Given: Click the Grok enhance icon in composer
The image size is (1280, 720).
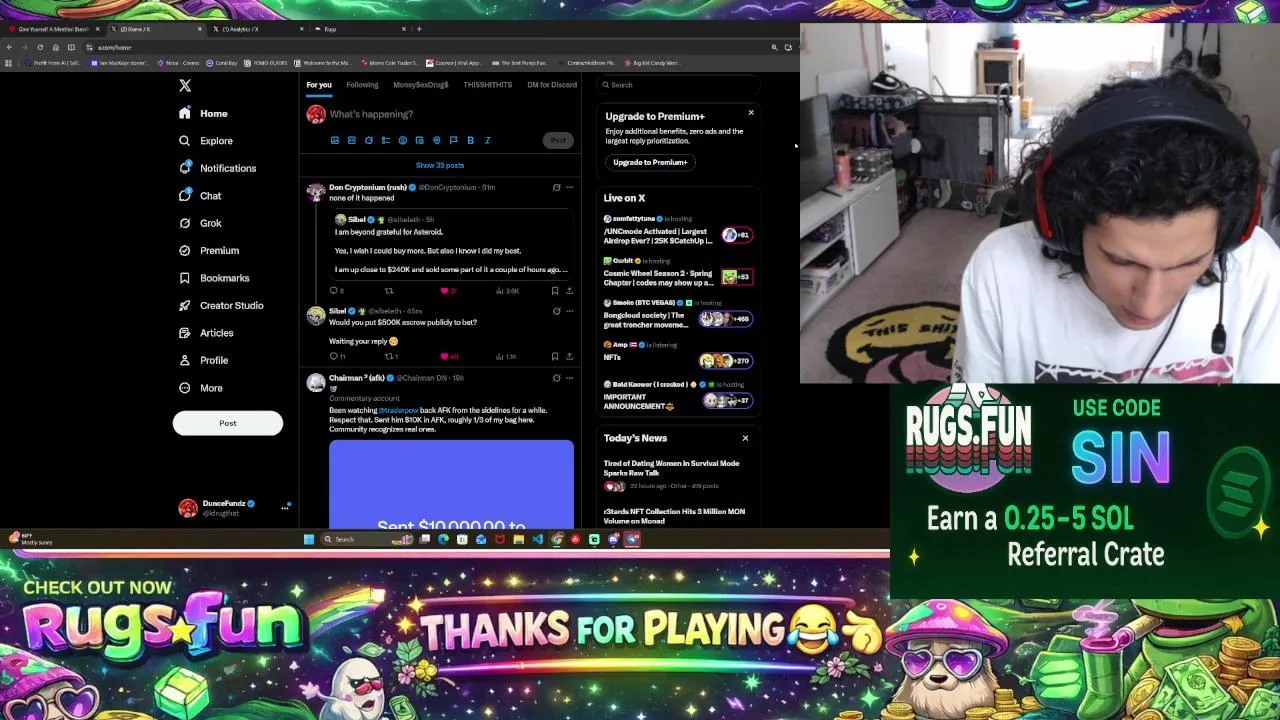Looking at the screenshot, I should point(369,140).
